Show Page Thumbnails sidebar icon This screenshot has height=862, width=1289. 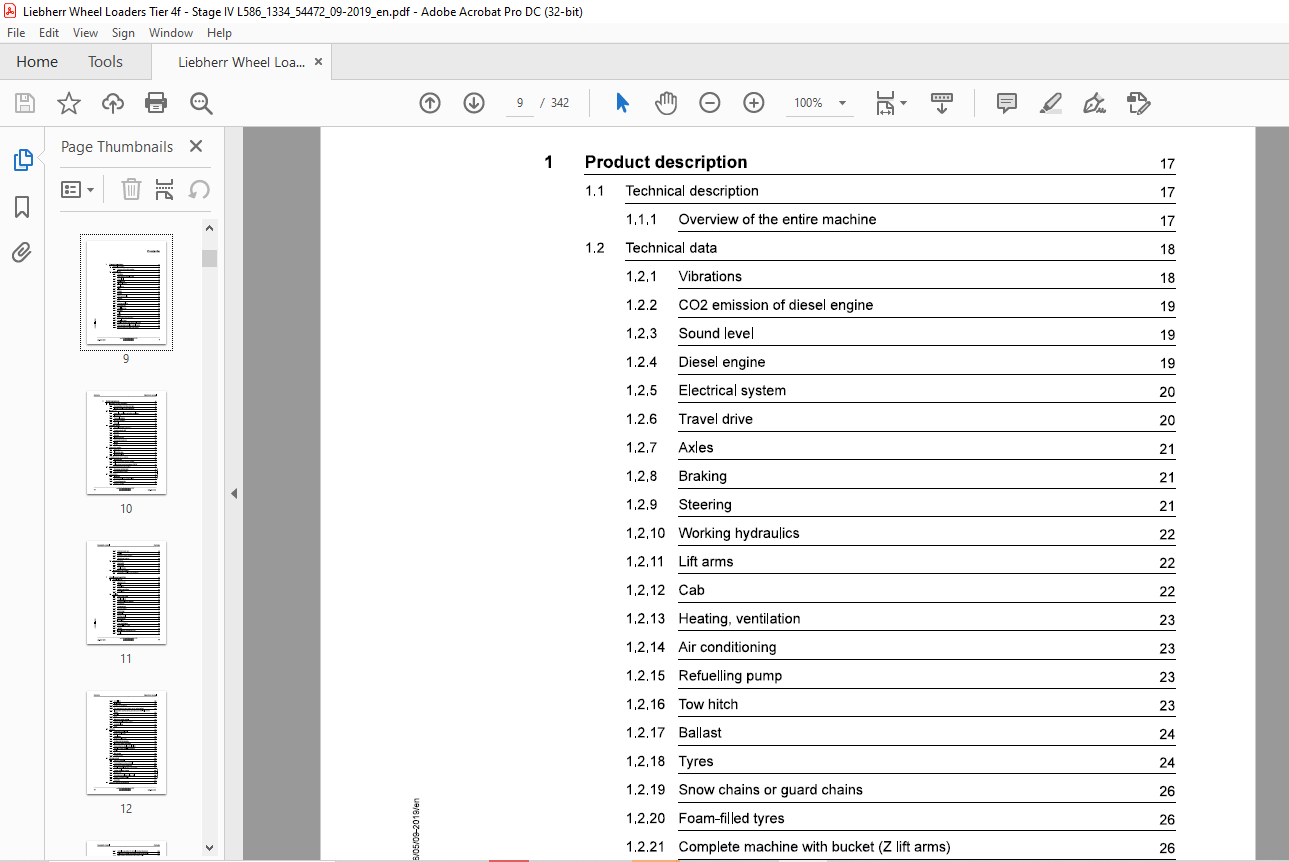[22, 160]
